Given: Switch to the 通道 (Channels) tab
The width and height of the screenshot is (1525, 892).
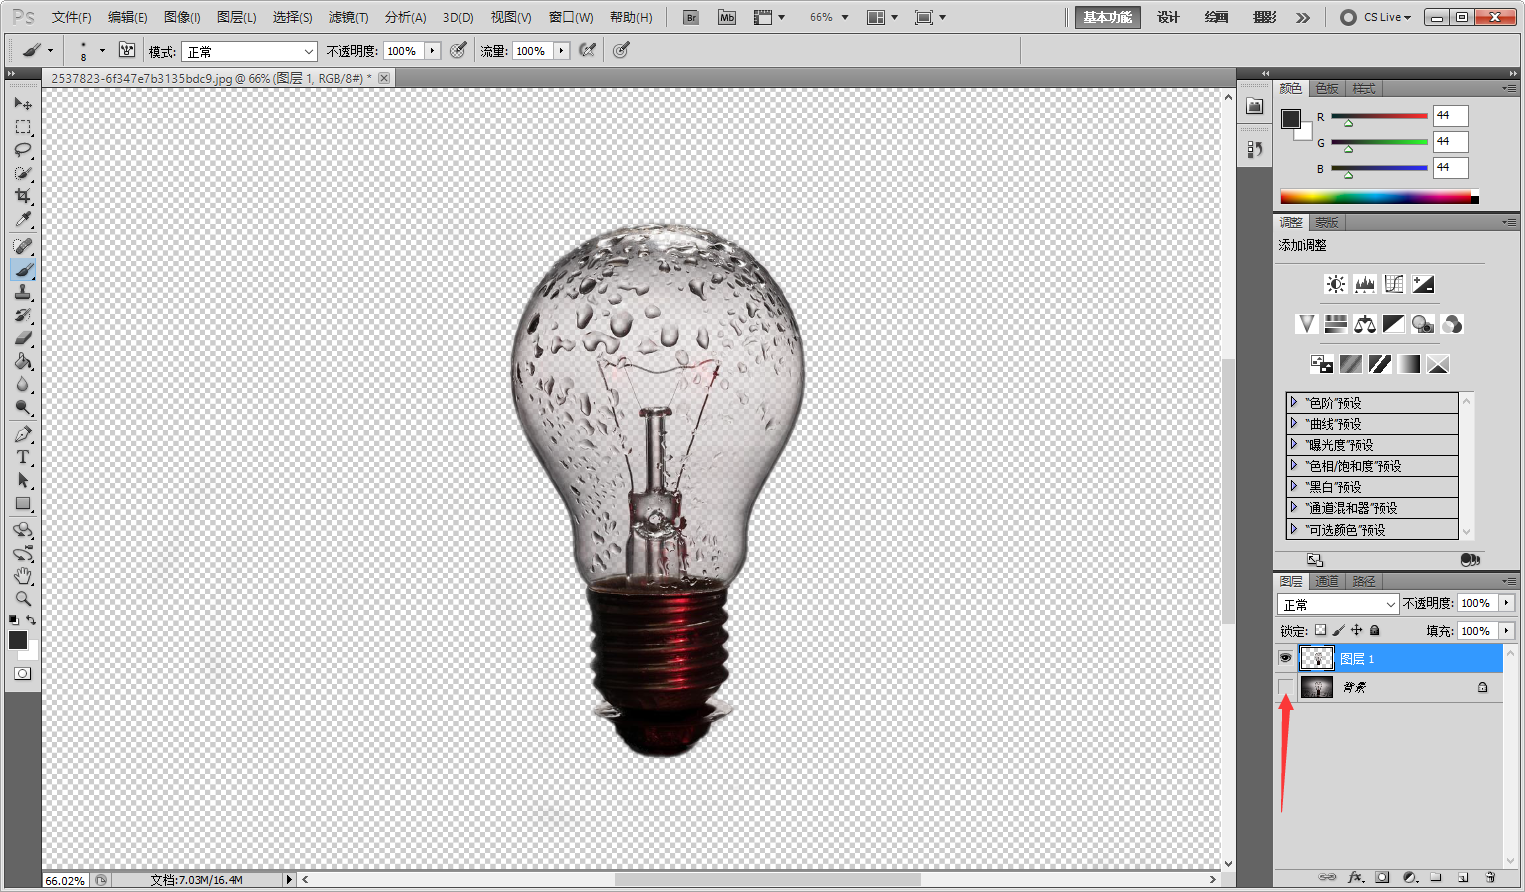Looking at the screenshot, I should pyautogui.click(x=1327, y=581).
